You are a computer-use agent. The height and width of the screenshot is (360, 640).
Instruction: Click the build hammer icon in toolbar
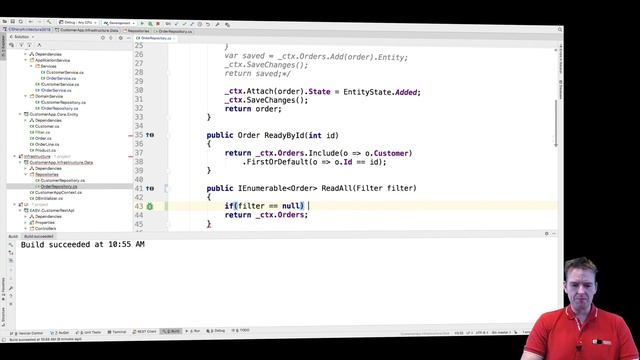[49, 22]
